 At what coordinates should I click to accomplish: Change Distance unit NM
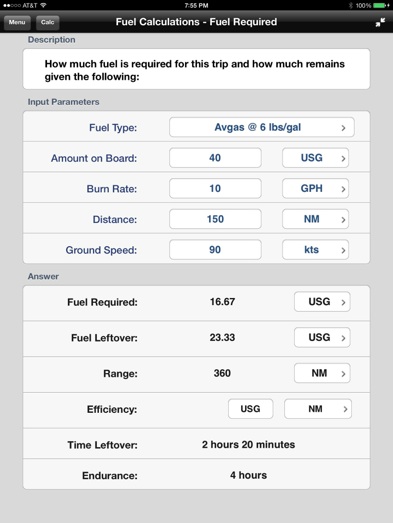coord(315,219)
